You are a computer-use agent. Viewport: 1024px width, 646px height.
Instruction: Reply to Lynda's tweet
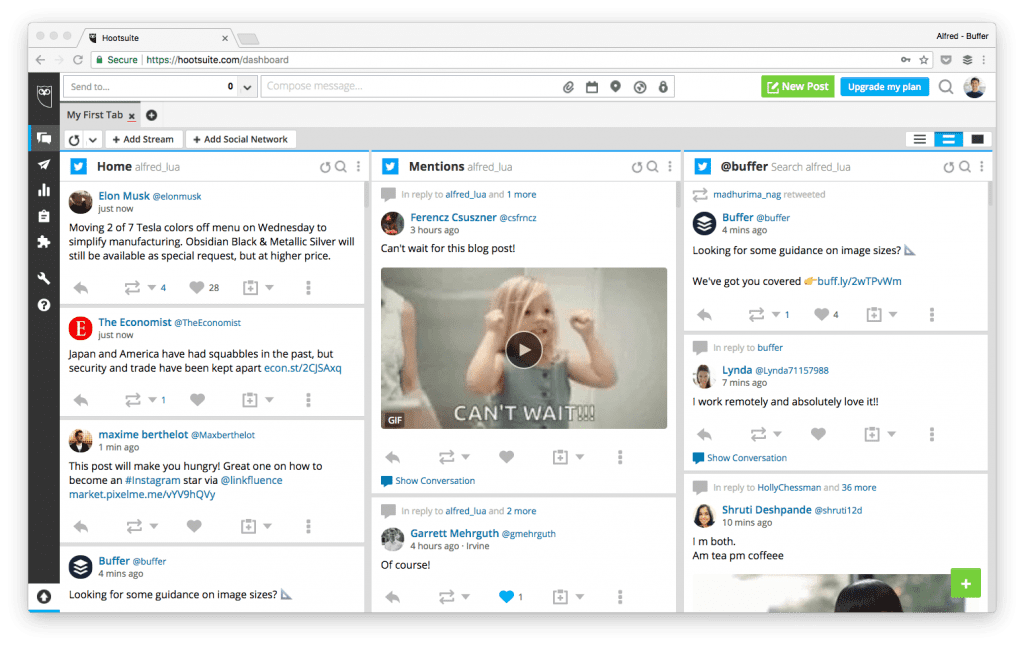(704, 434)
